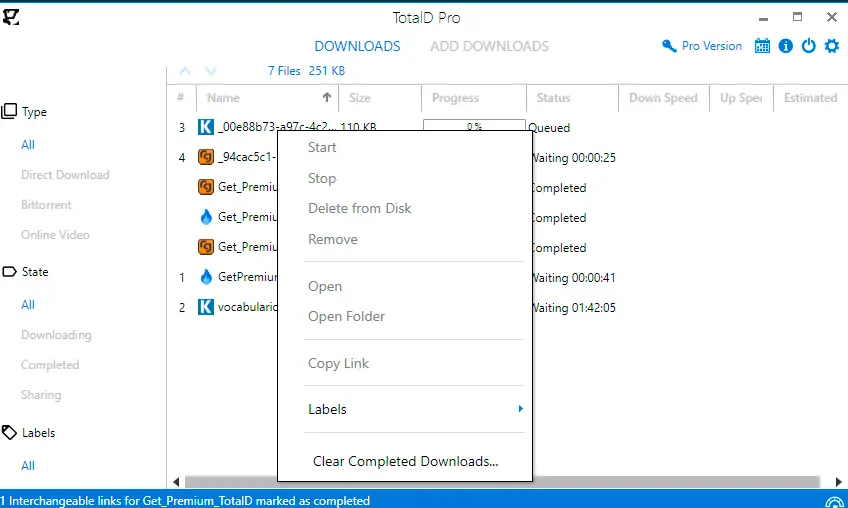
Task: Click the 7 Files 251 KB summary
Action: tap(306, 71)
